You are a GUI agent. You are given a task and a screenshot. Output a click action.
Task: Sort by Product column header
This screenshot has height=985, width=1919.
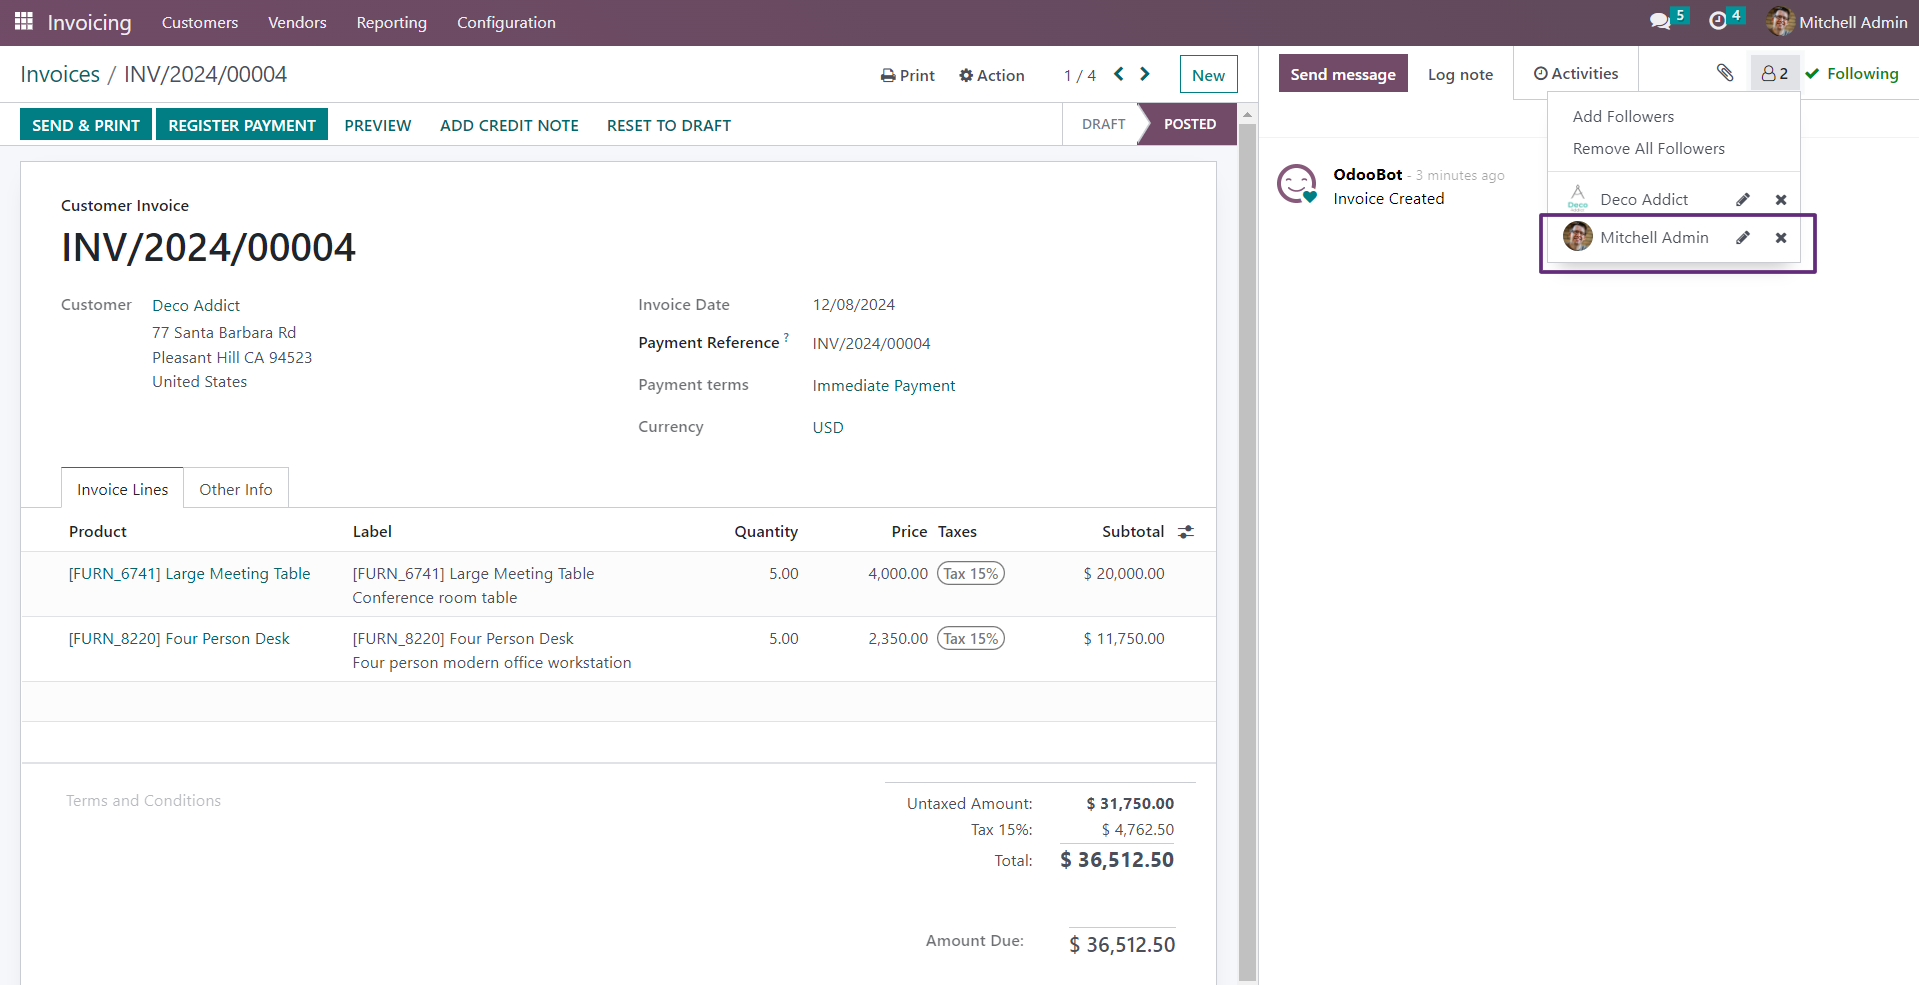[98, 532]
